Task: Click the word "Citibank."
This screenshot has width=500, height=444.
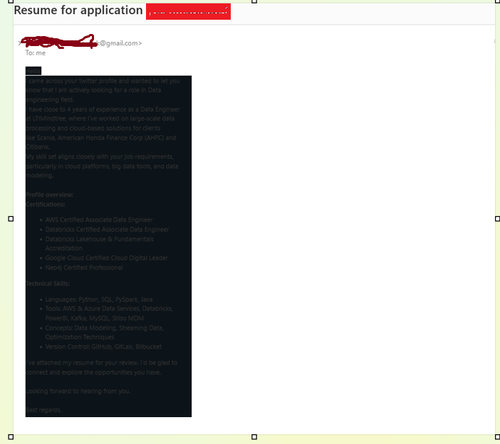Action: [38, 147]
